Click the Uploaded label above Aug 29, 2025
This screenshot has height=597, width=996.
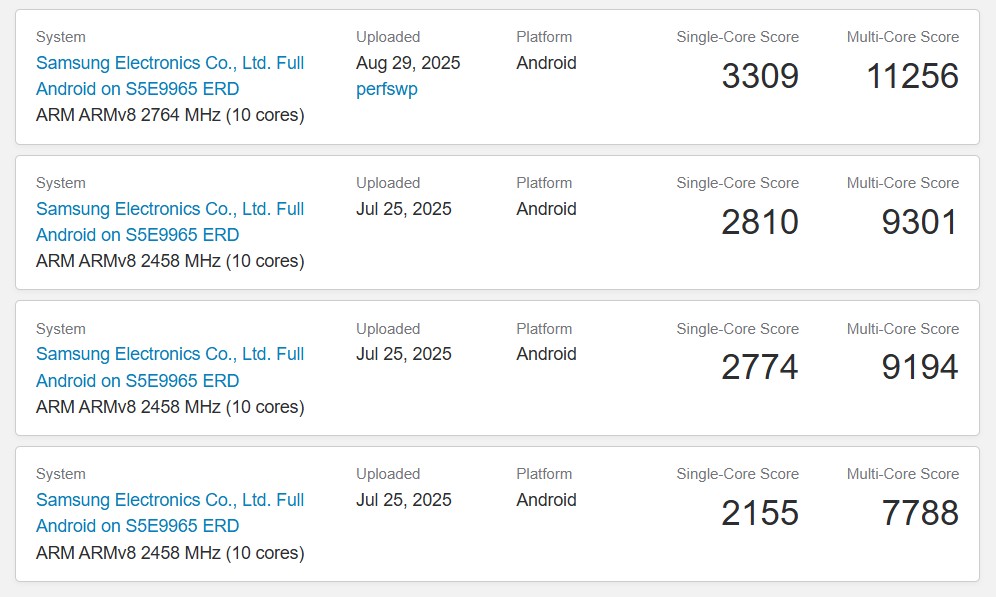tap(388, 37)
